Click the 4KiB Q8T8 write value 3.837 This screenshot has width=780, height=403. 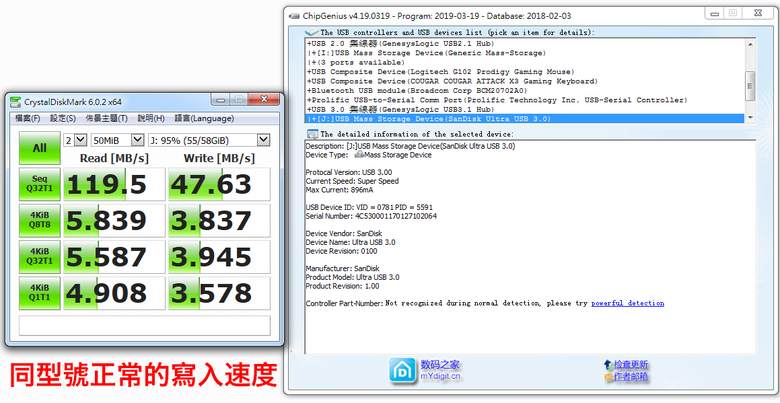point(219,220)
